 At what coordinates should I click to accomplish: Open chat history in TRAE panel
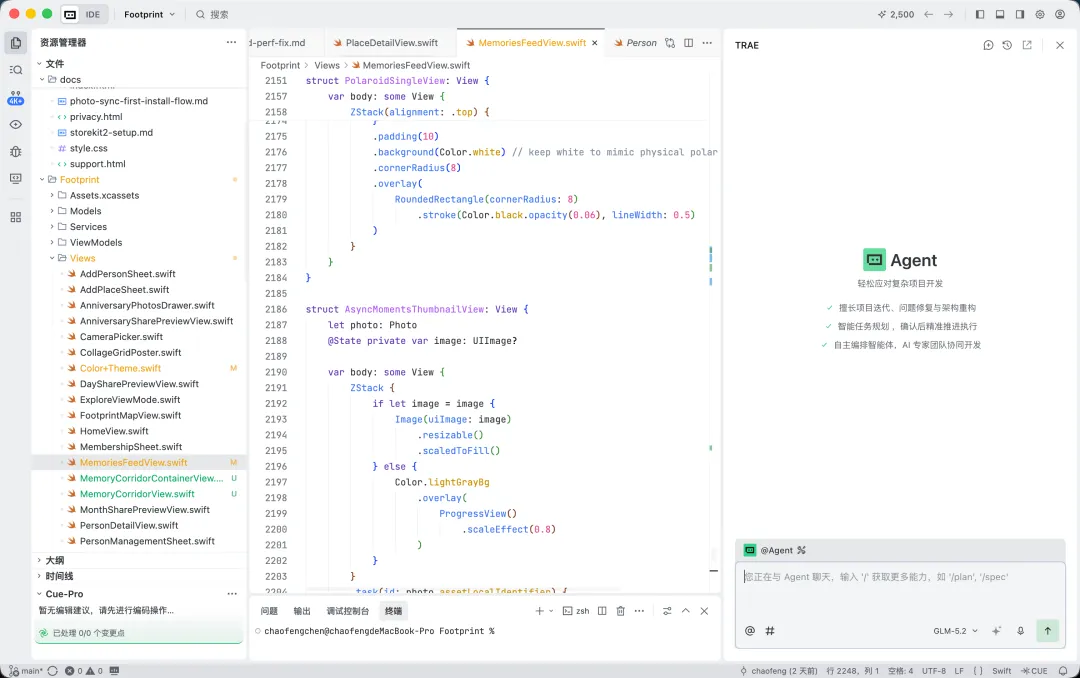click(1007, 45)
